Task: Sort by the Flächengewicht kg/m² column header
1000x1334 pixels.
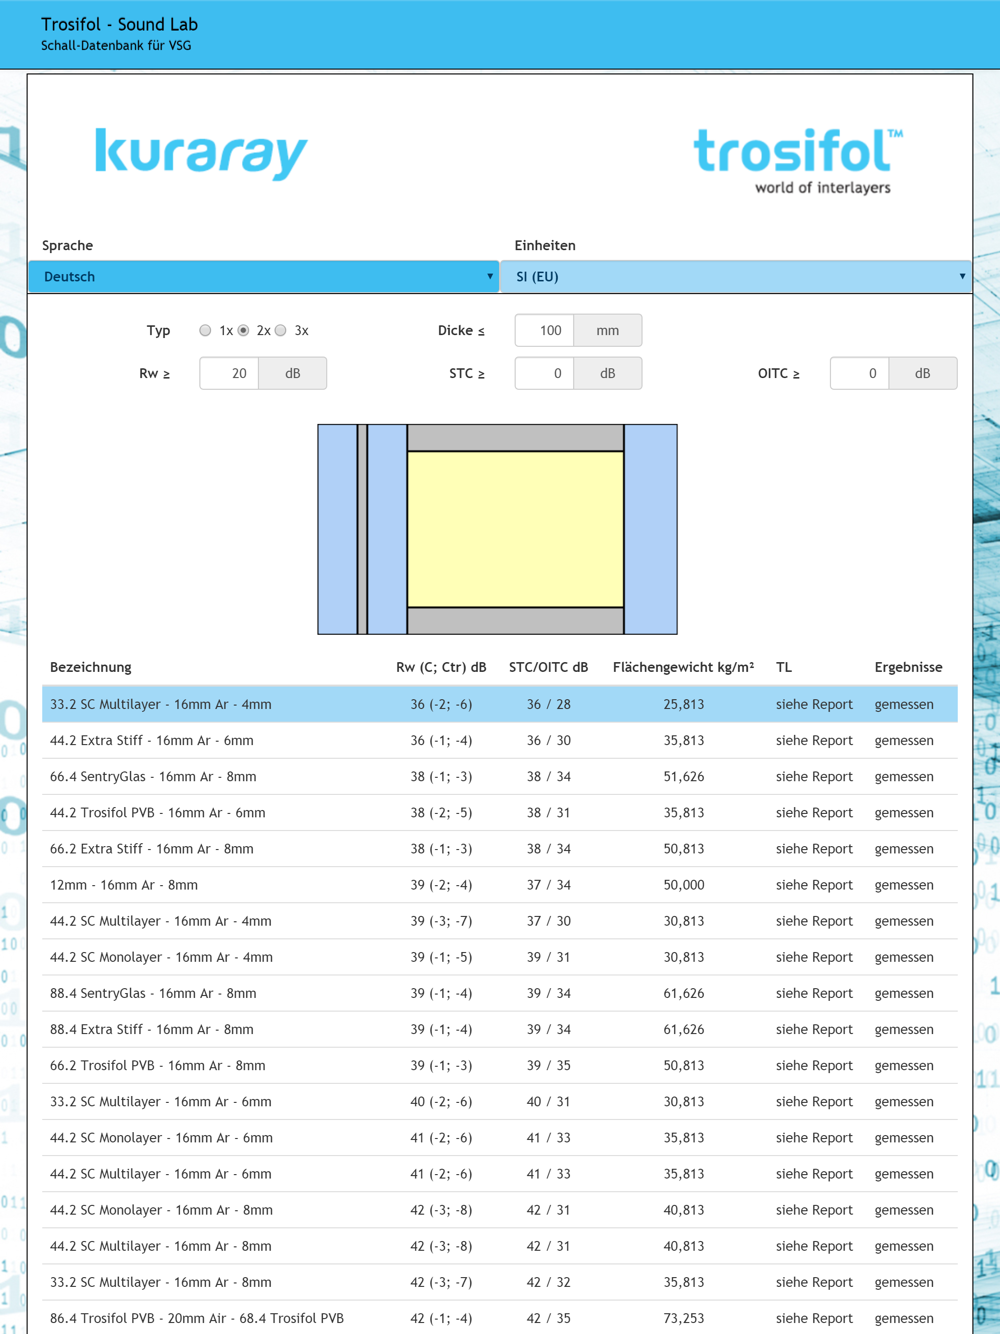Action: (x=683, y=667)
